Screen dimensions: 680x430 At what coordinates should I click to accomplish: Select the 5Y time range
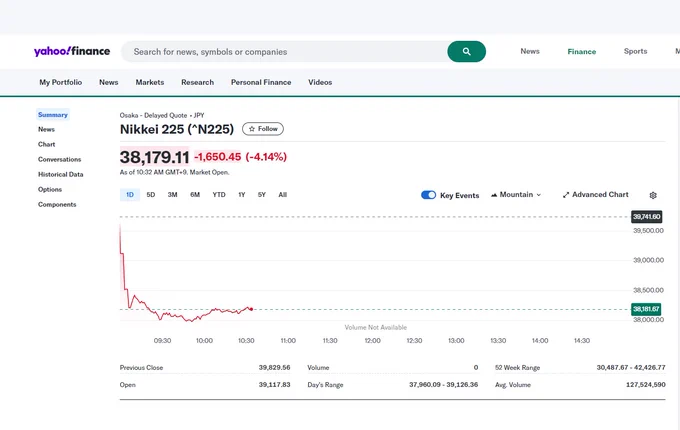click(262, 195)
